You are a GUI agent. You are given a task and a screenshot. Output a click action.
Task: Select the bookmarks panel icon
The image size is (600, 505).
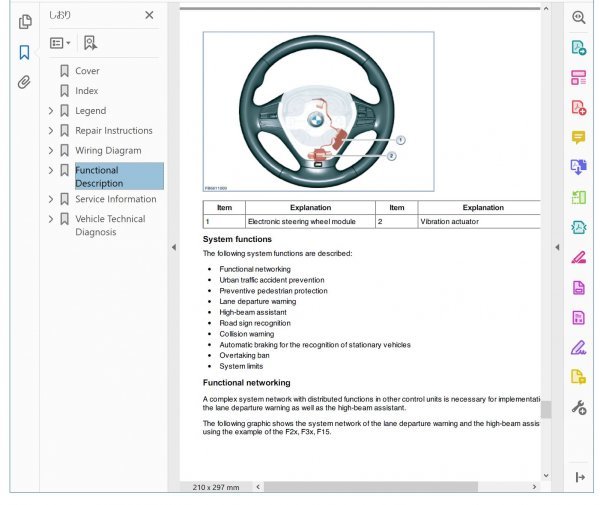pos(24,52)
